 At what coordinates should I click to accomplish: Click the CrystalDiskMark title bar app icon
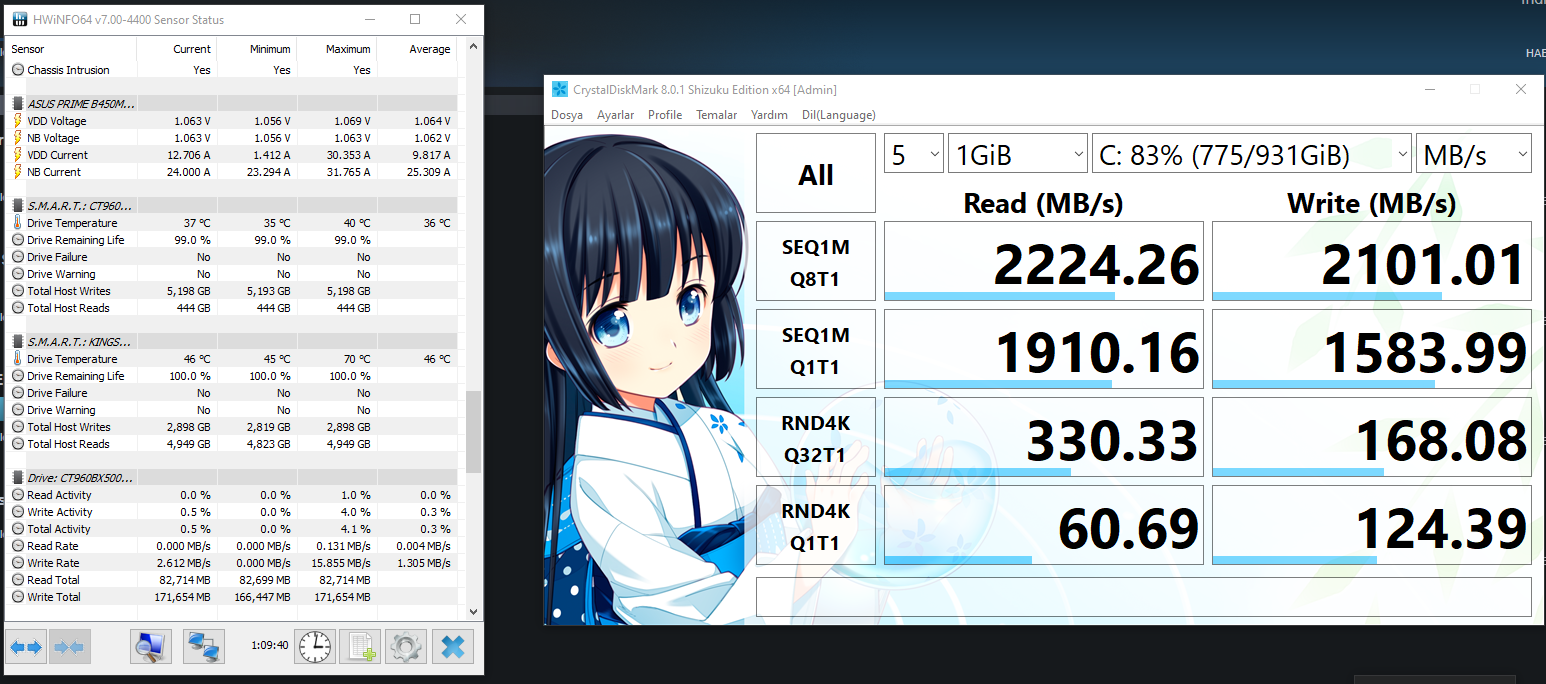(x=560, y=89)
